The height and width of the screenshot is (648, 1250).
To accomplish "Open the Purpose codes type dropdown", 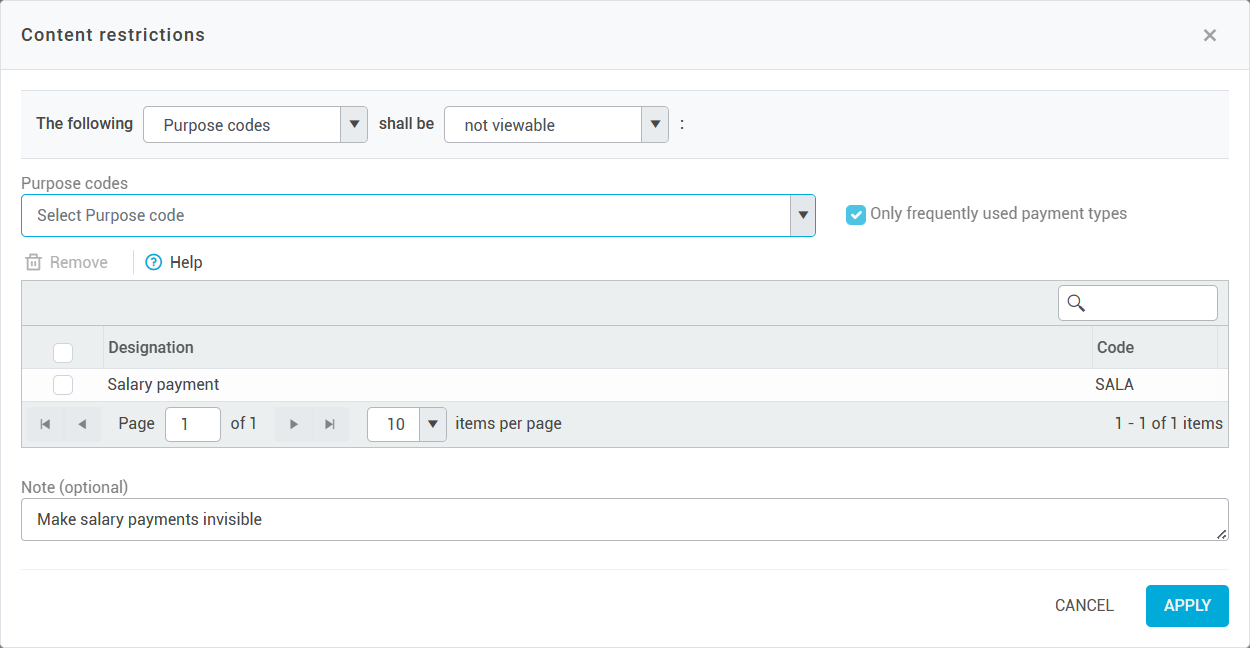I will [354, 125].
